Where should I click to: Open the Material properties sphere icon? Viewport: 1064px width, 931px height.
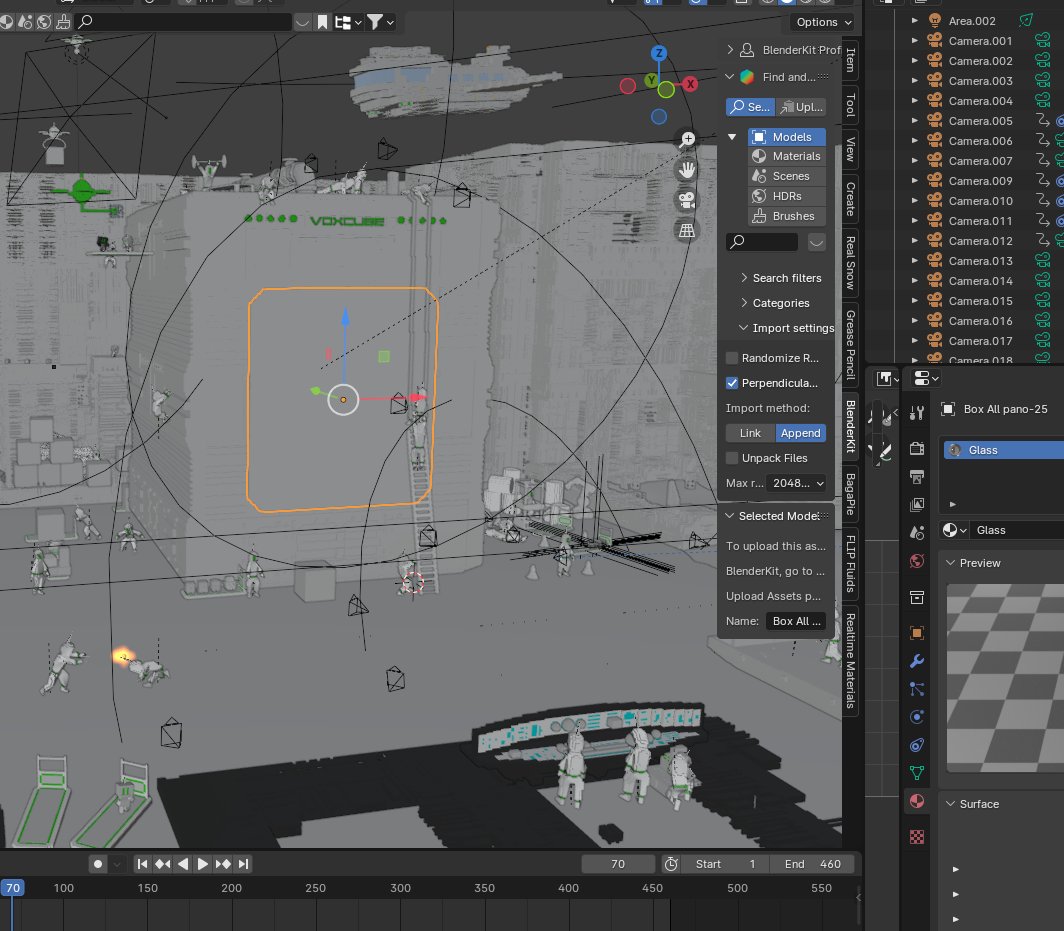[917, 801]
